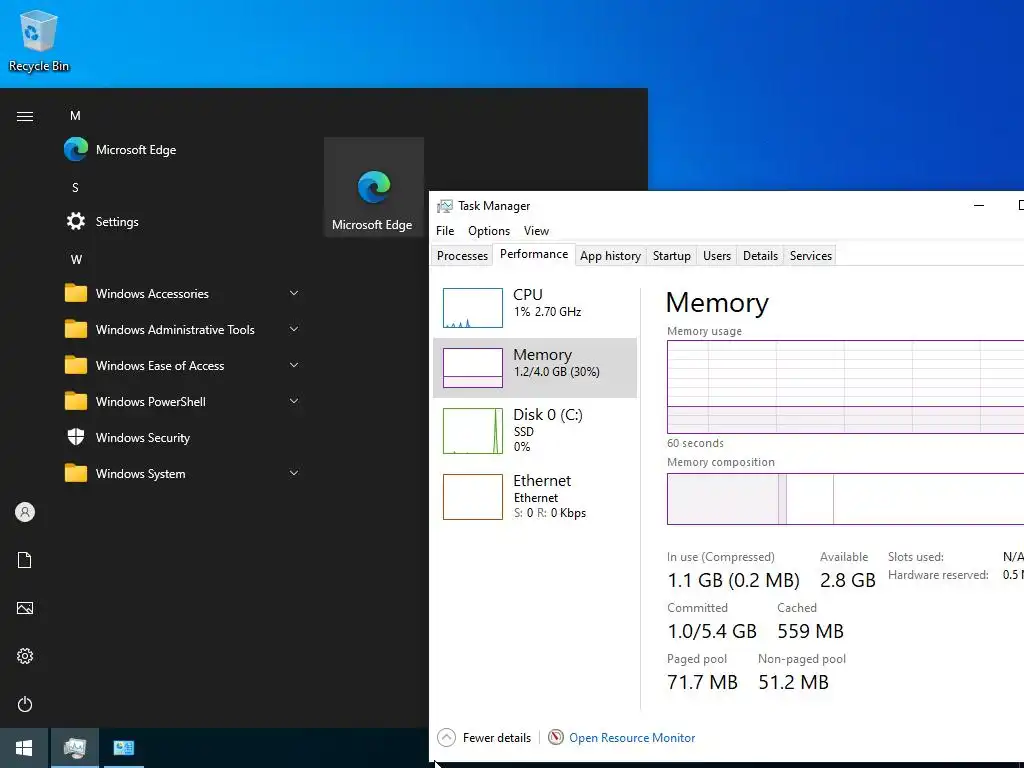Select the Memory performance item

click(535, 368)
